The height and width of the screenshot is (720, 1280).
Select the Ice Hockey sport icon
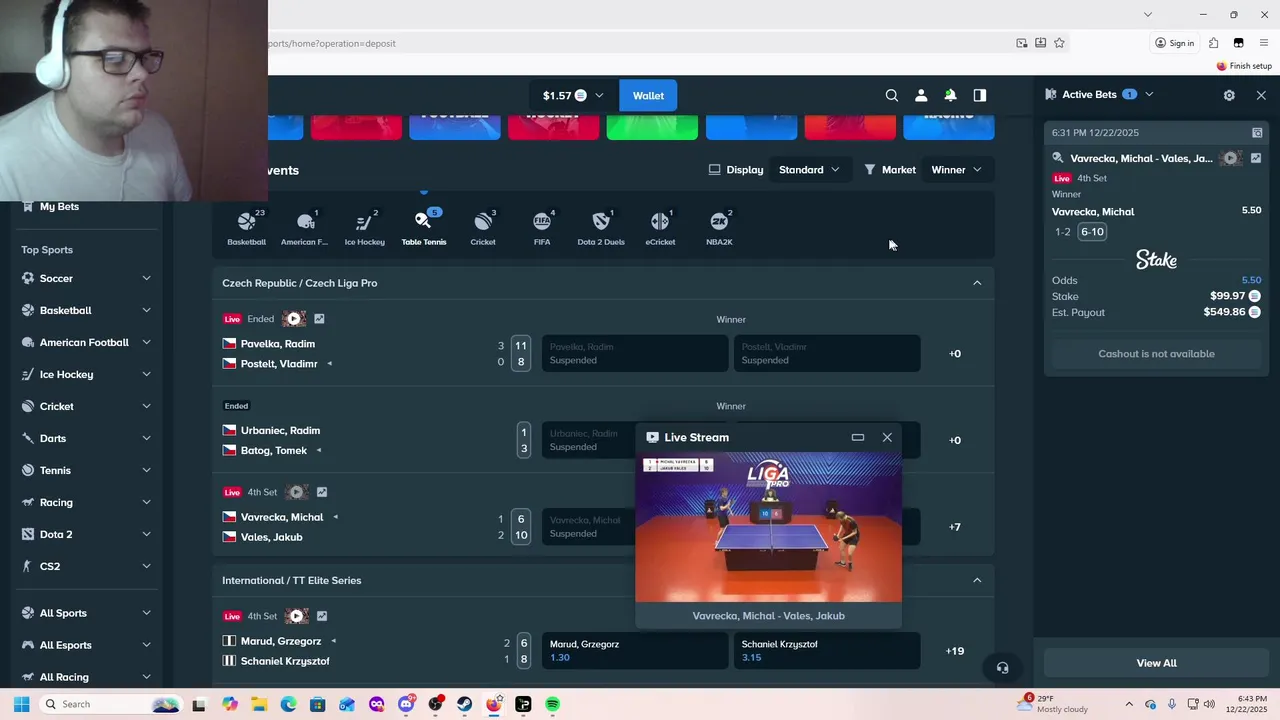pyautogui.click(x=364, y=228)
